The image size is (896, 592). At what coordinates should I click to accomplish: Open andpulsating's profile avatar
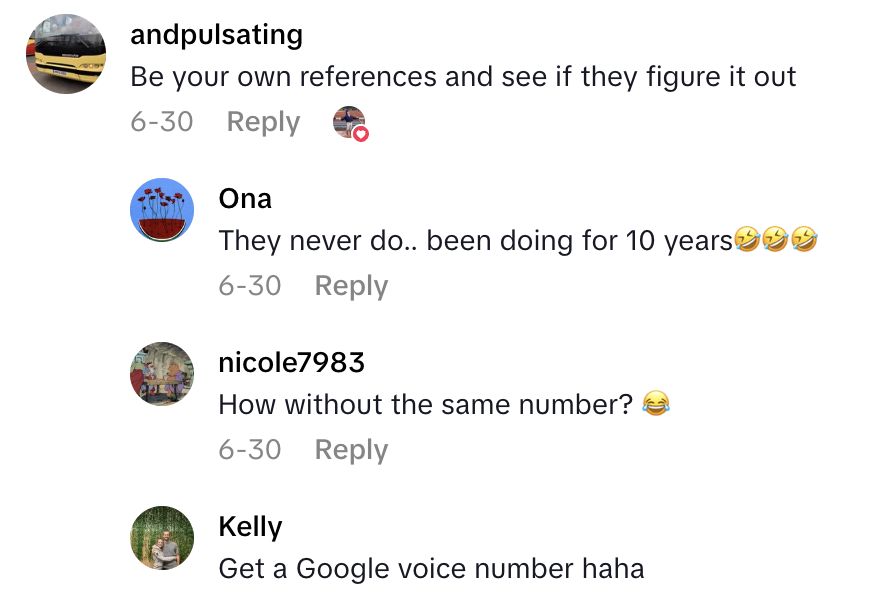[65, 54]
